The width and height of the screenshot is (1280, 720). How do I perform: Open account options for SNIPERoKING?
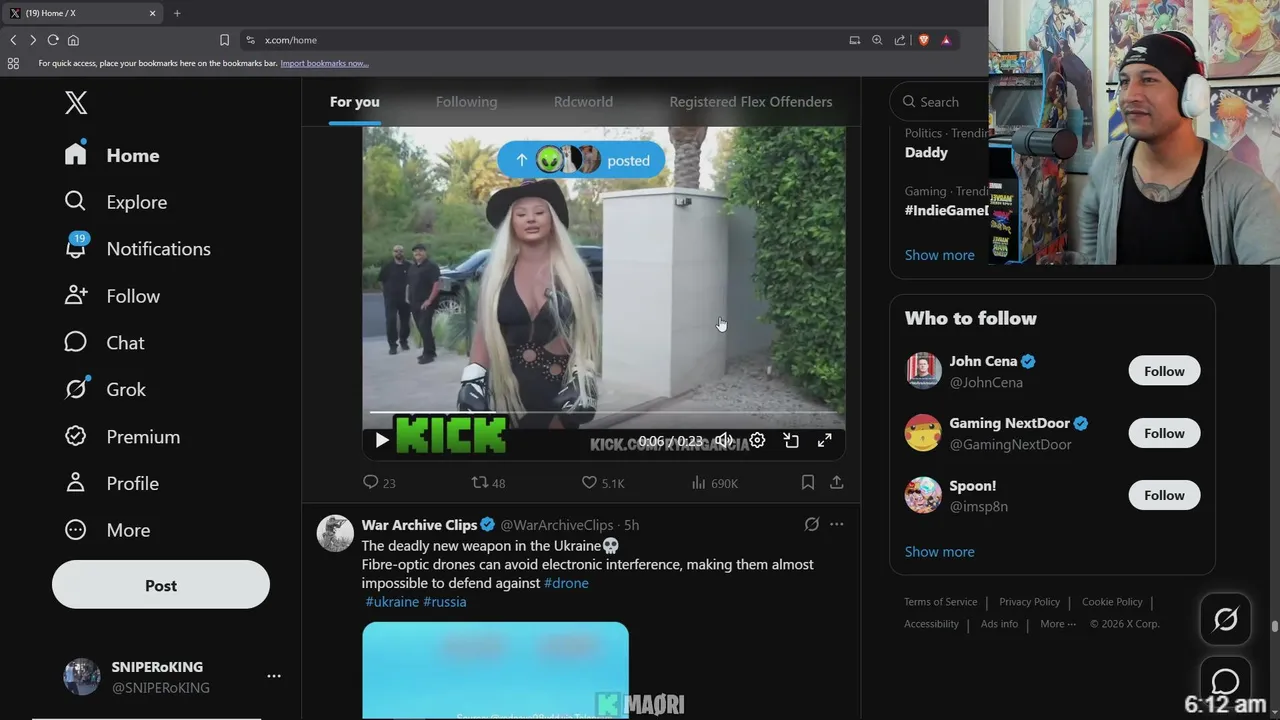coord(273,677)
